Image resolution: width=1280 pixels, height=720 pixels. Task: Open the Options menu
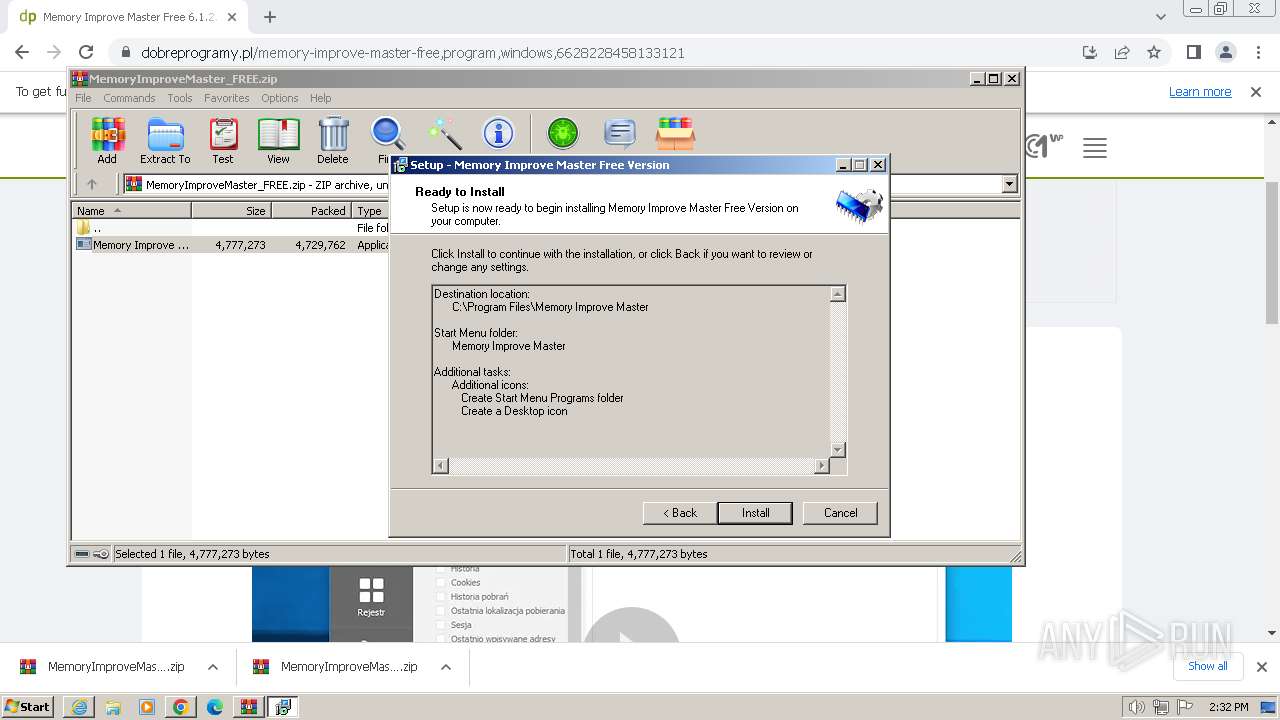tap(280, 98)
